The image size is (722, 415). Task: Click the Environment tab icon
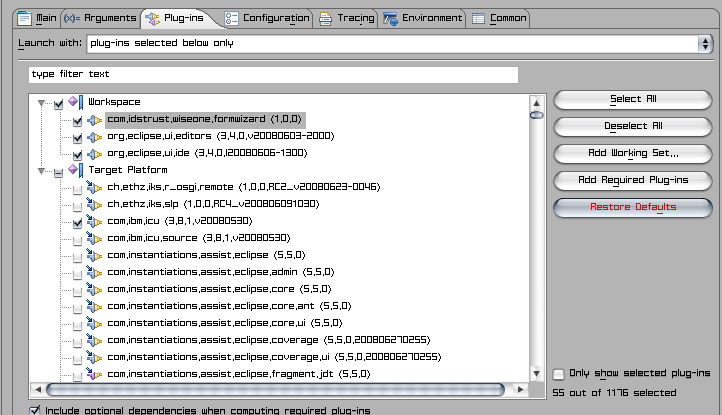[390, 19]
